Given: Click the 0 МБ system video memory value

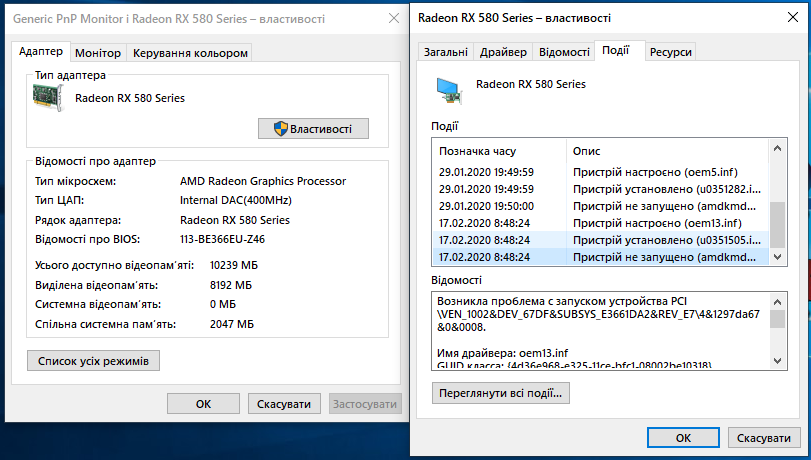Looking at the screenshot, I should pos(223,305).
